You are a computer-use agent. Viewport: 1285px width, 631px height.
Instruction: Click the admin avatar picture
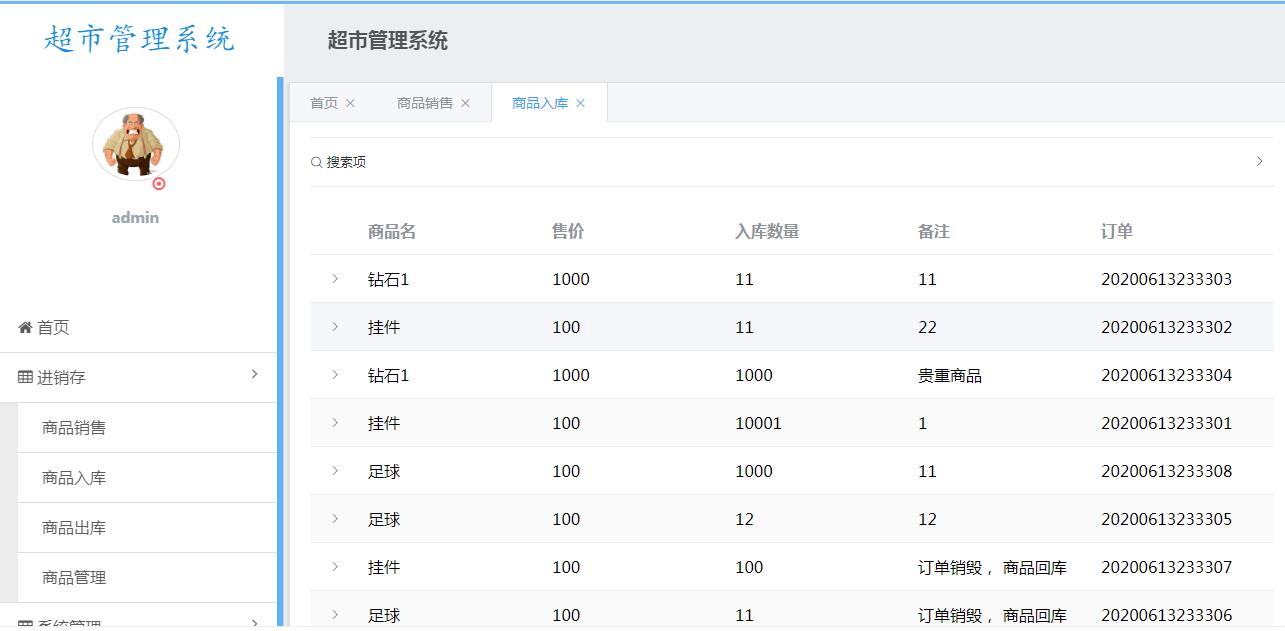[136, 144]
